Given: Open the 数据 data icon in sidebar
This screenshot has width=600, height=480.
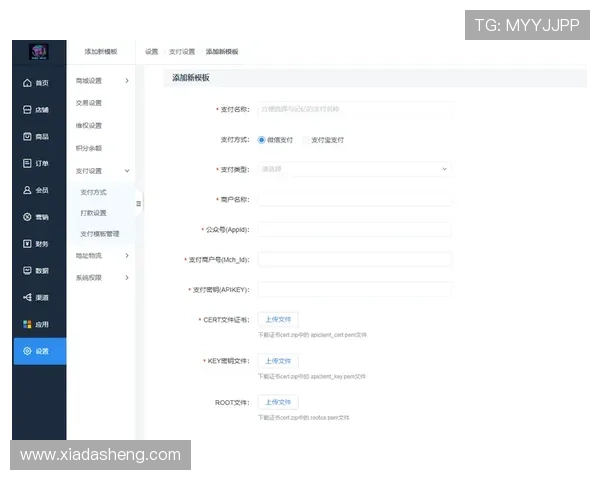Looking at the screenshot, I should point(27,271).
